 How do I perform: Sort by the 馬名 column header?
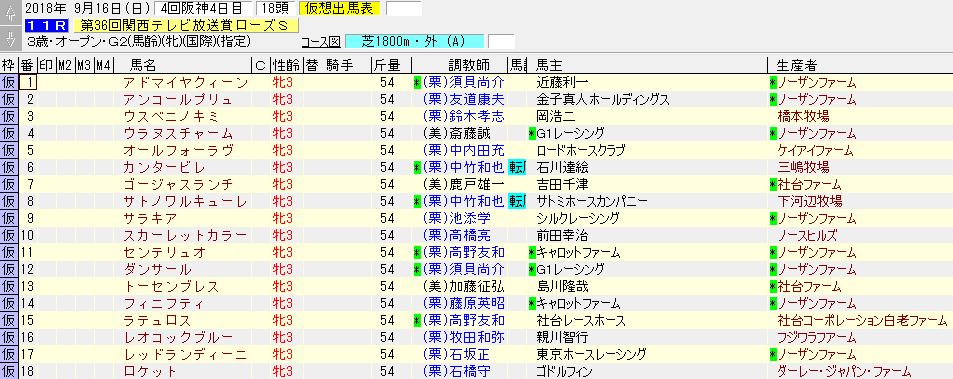(x=143, y=65)
